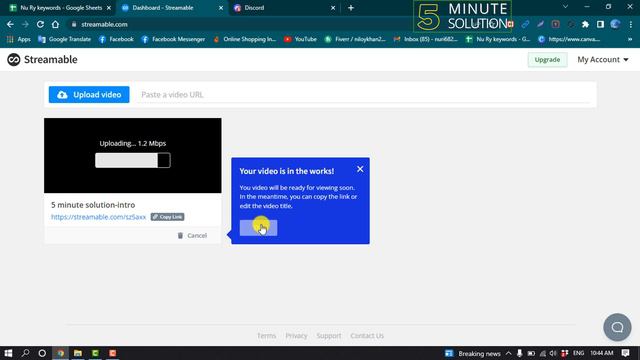Image resolution: width=640 pixels, height=360 pixels.
Task: Click the browser home icon
Action: pos(55,24)
